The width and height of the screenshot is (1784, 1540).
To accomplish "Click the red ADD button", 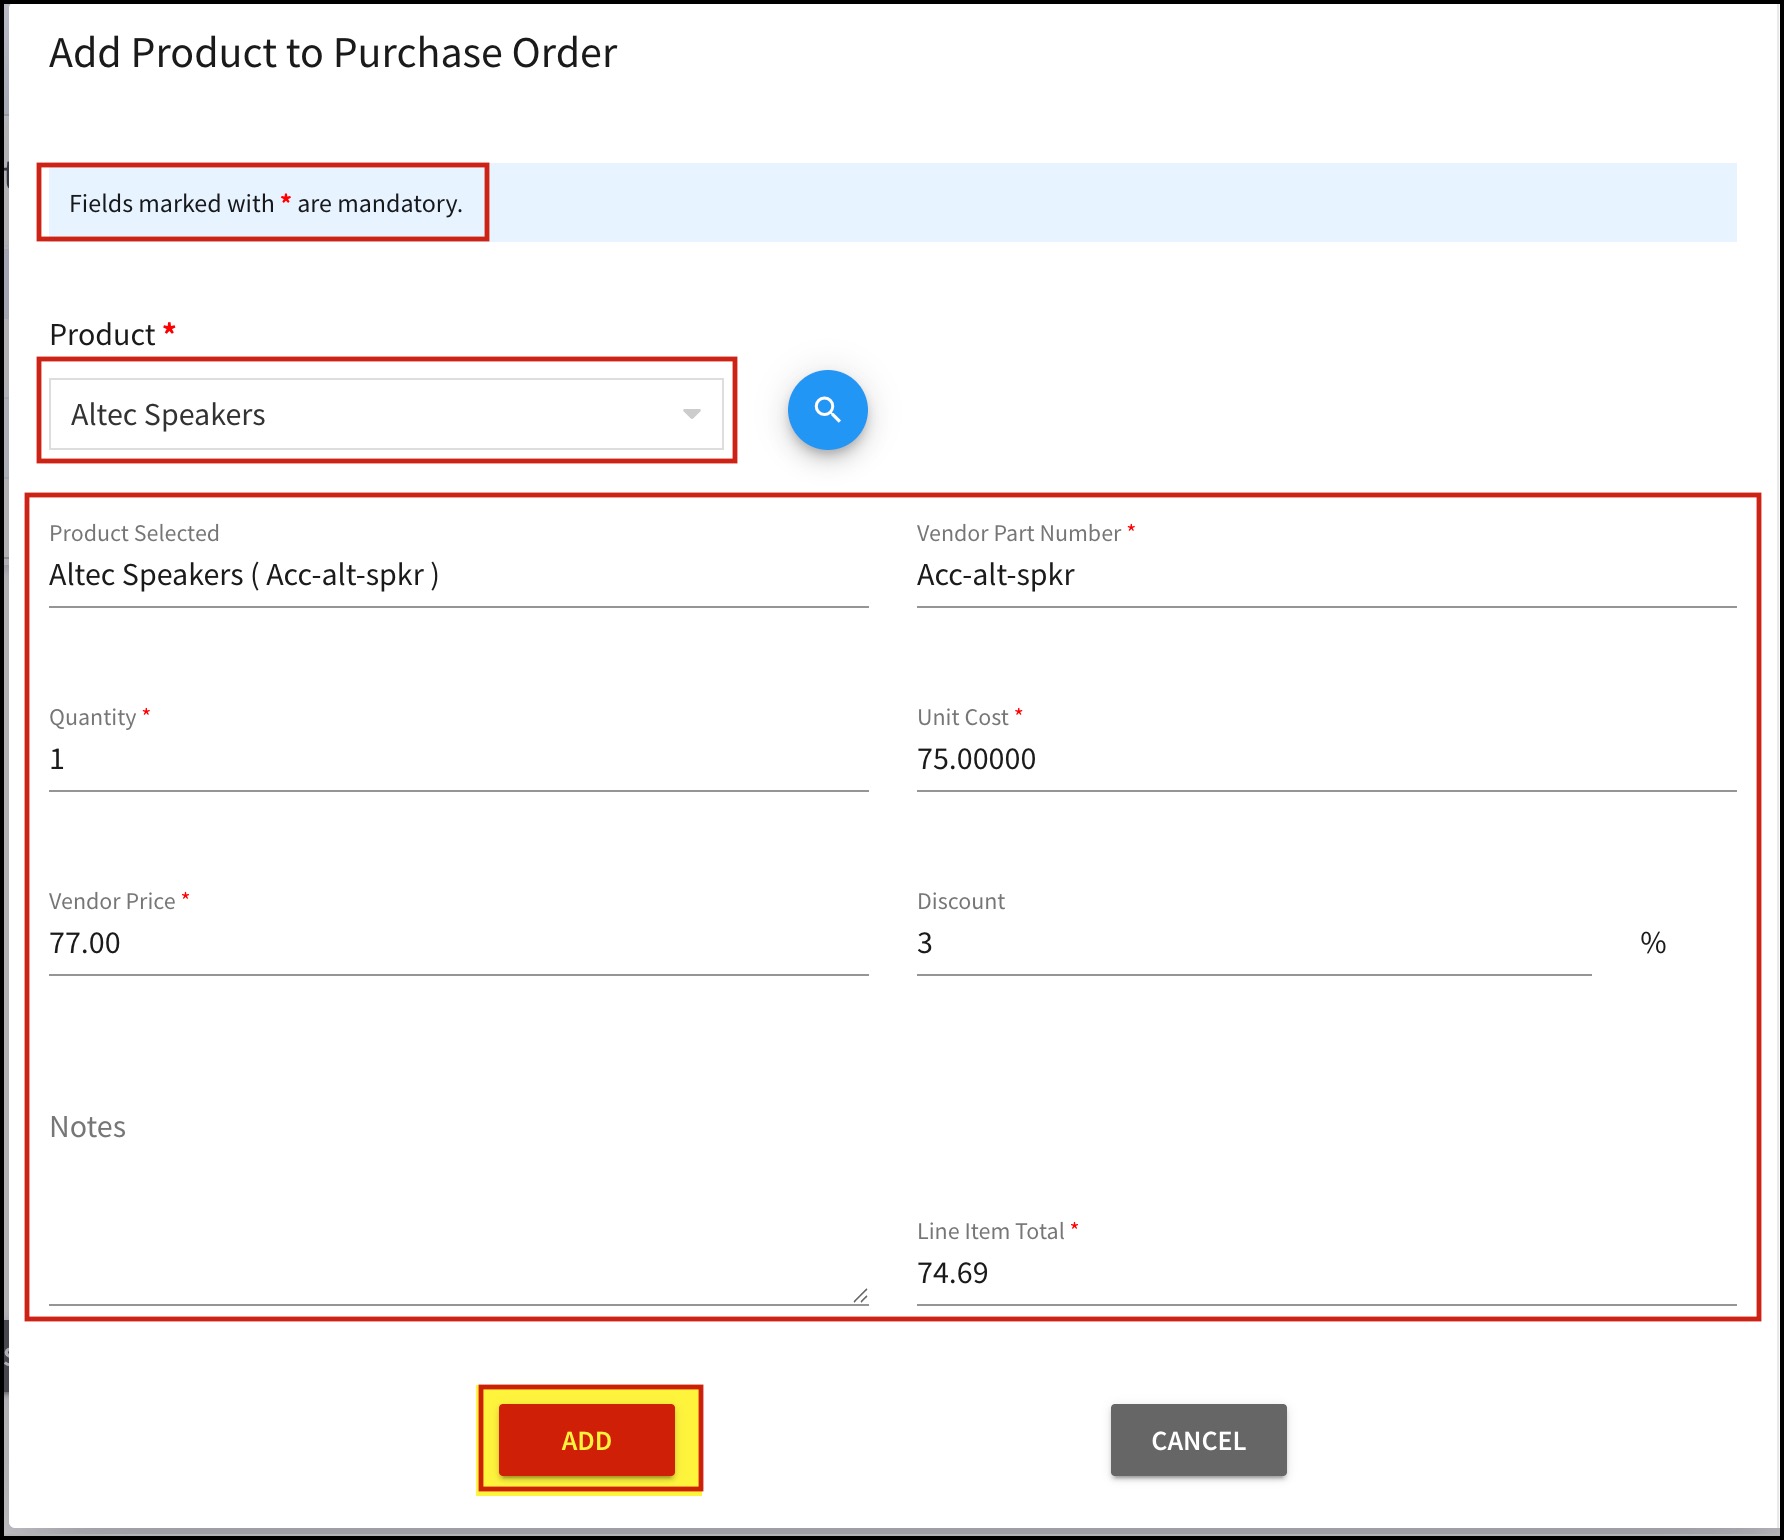I will click(x=587, y=1440).
